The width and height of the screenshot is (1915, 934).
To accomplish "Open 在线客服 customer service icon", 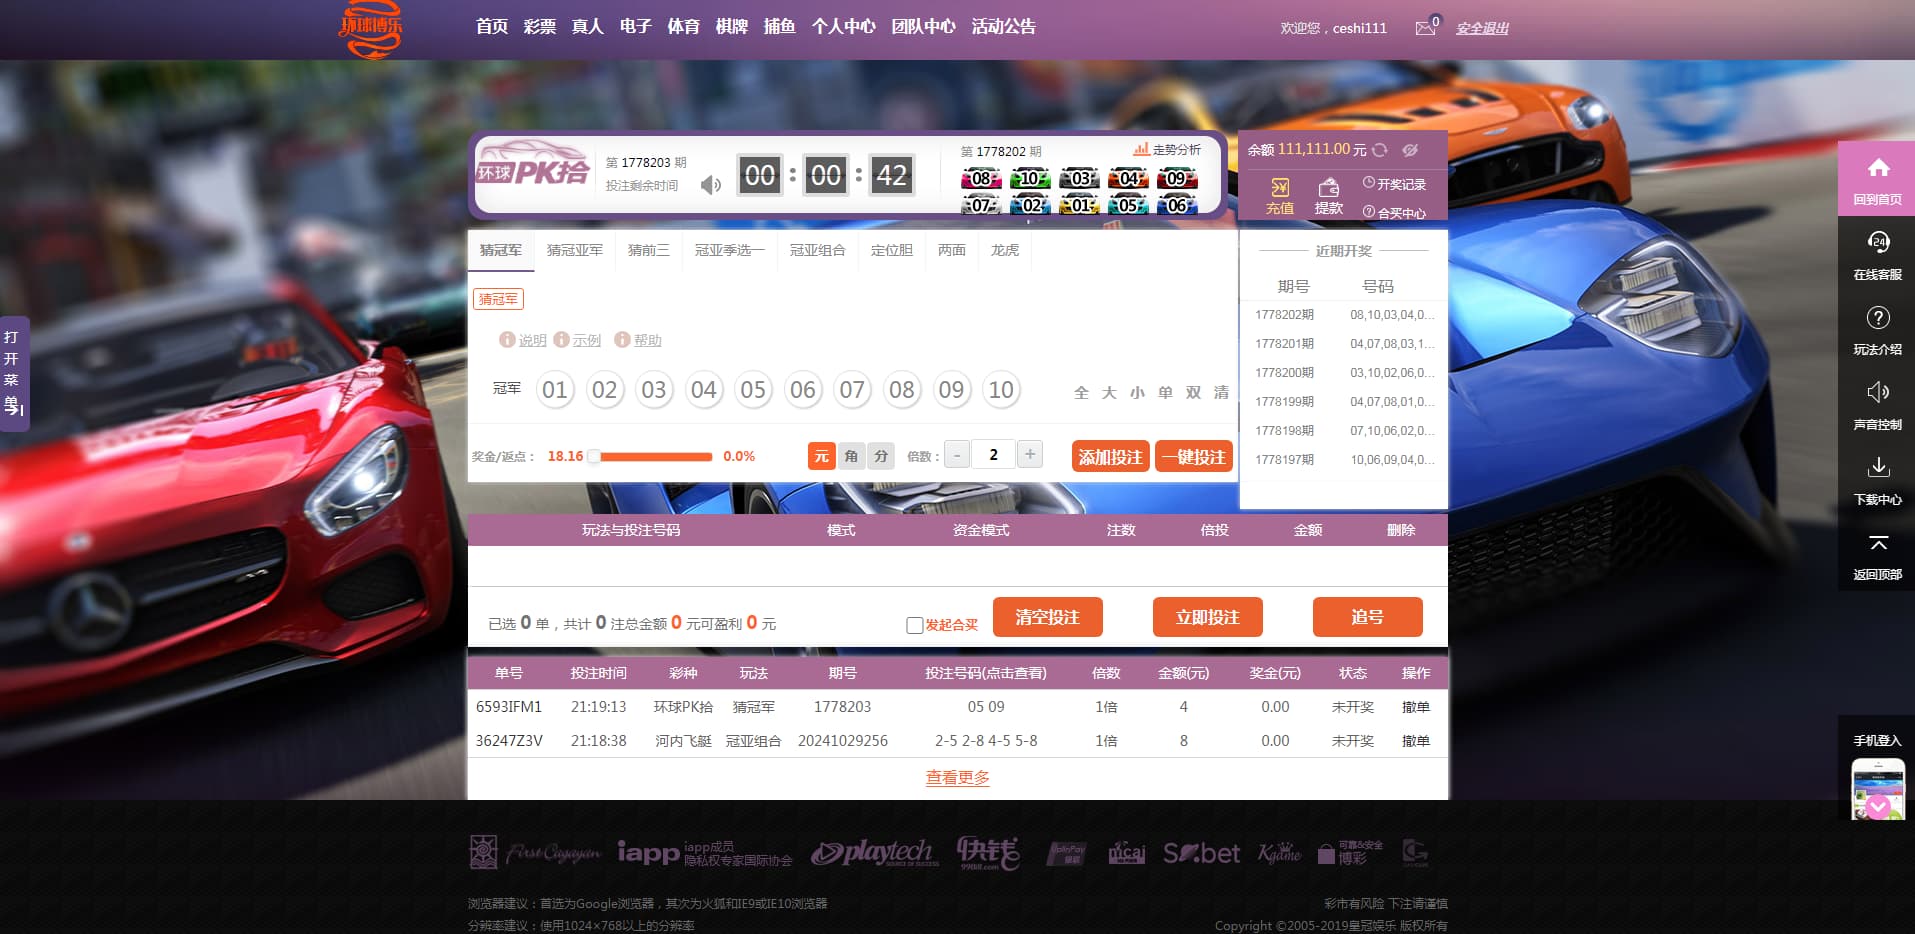I will pos(1877,243).
